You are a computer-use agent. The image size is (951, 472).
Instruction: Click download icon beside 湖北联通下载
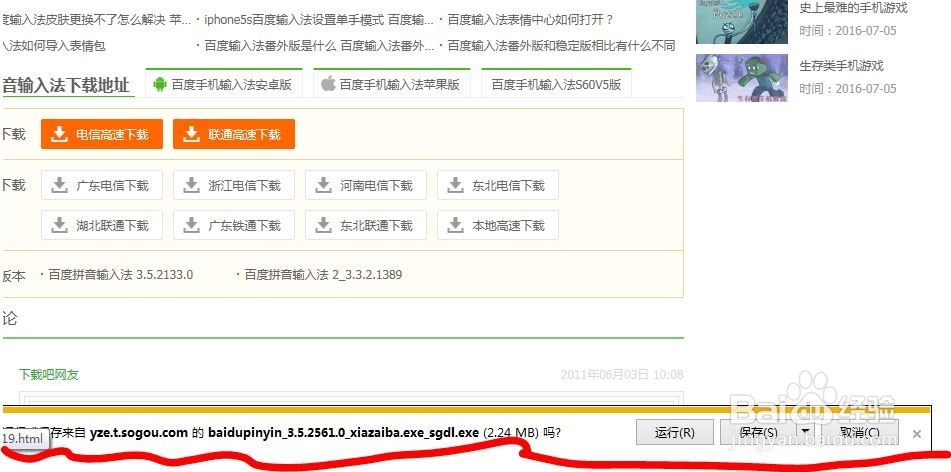59,225
